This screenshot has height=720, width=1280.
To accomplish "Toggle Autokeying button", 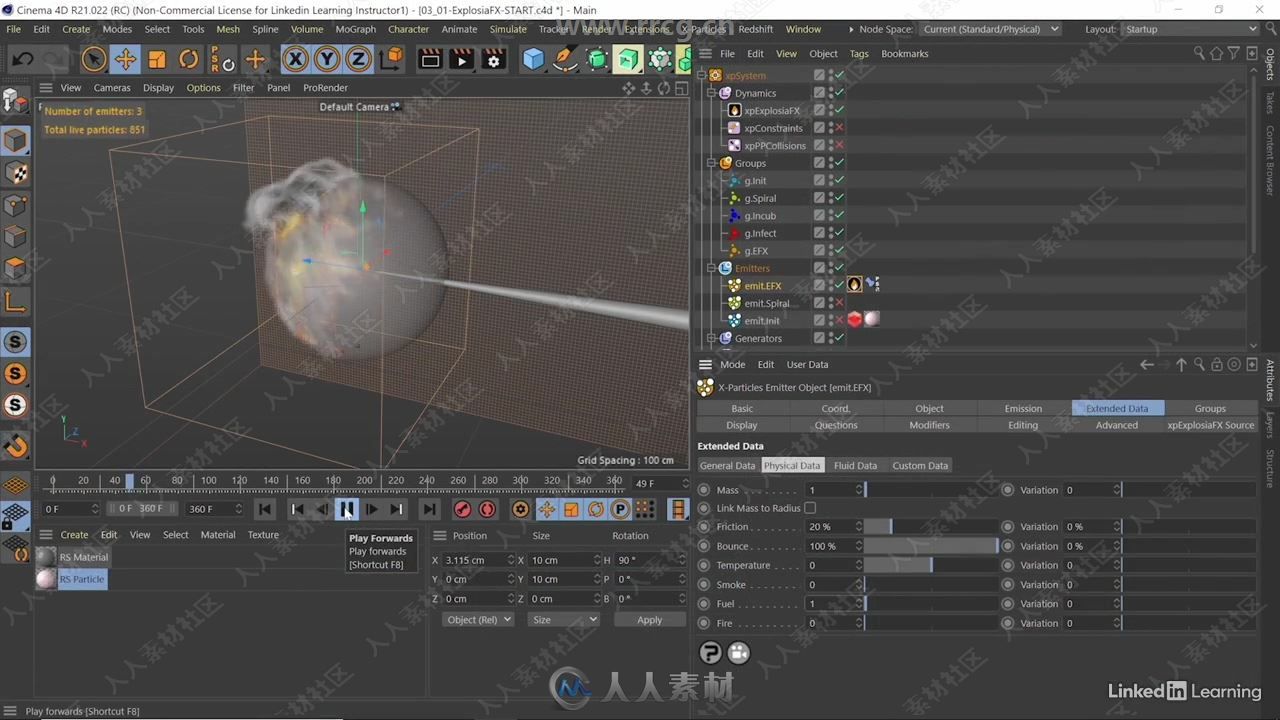I will [487, 509].
